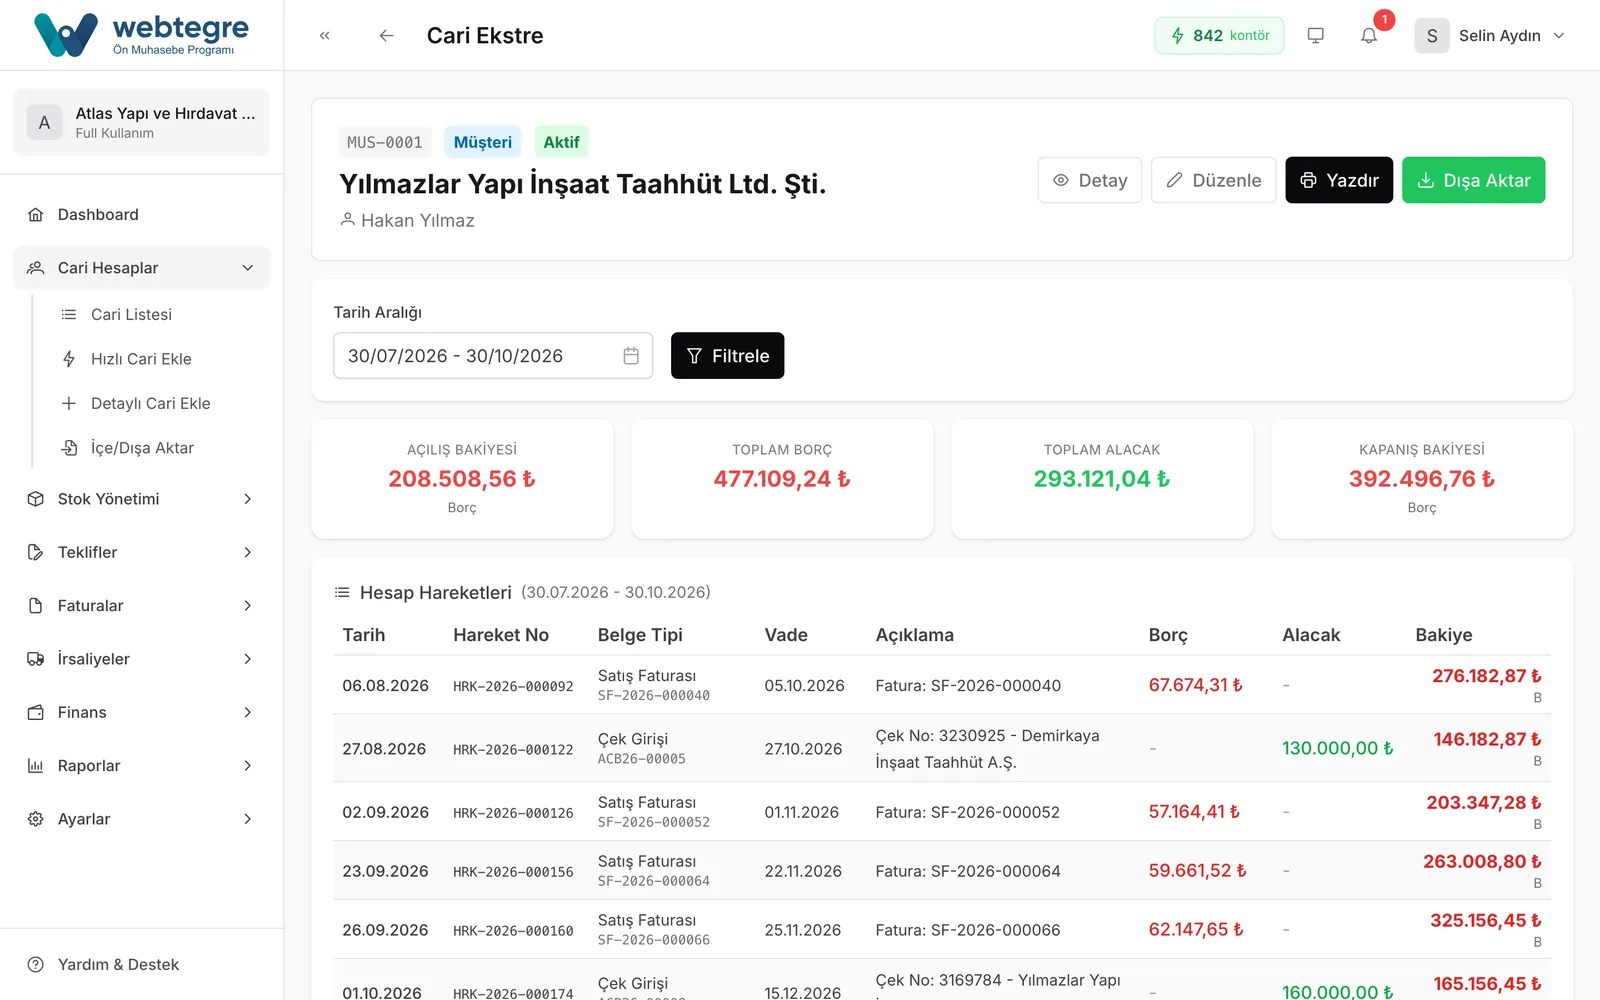This screenshot has width=1600, height=1000.
Task: Click the Yazdır print button
Action: [x=1339, y=180]
